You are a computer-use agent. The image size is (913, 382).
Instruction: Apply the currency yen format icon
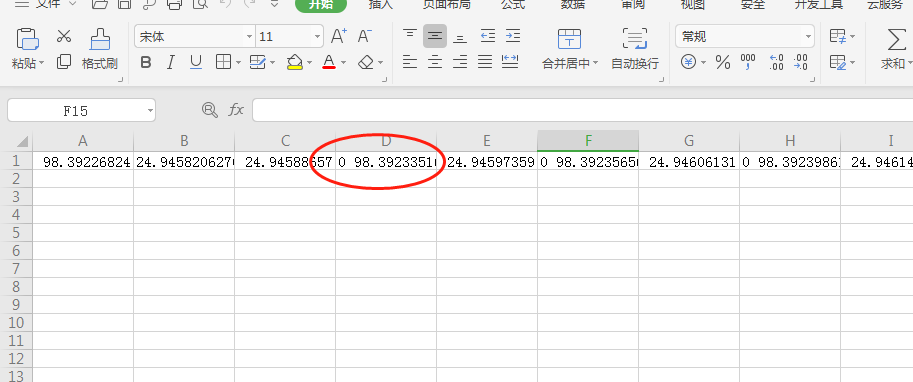(689, 62)
